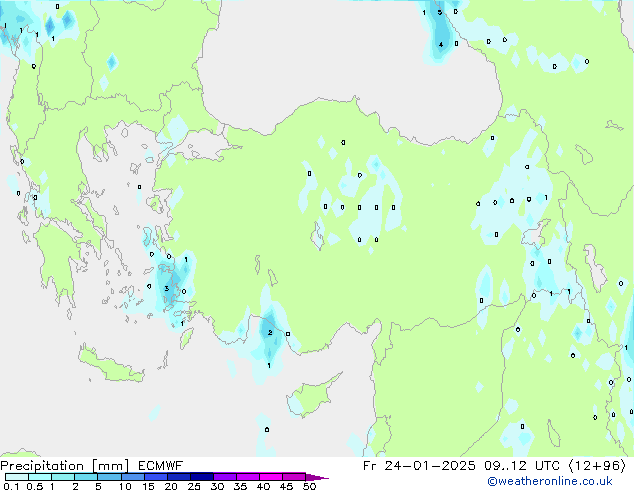Click the "ECMWF" model label
The image size is (634, 490).
pos(161,466)
